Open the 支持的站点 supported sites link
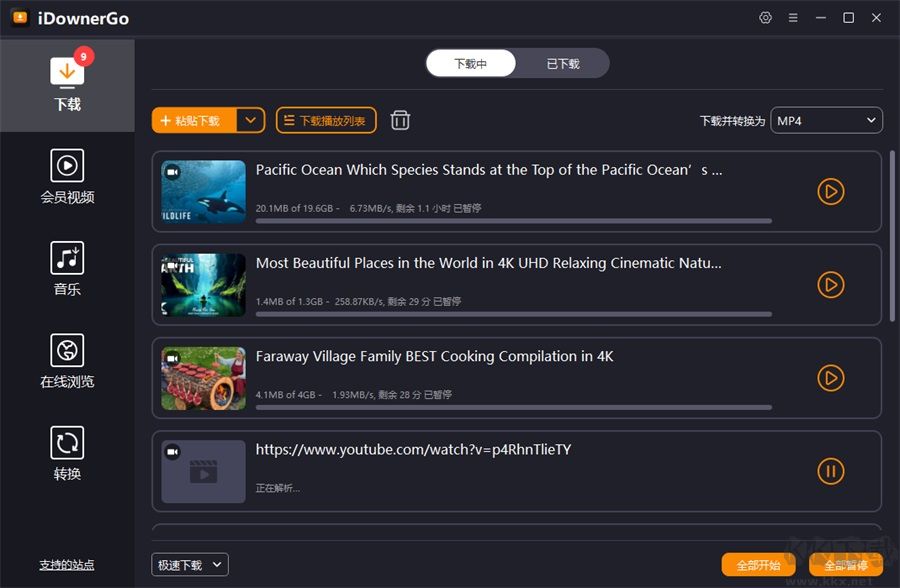 (x=67, y=565)
